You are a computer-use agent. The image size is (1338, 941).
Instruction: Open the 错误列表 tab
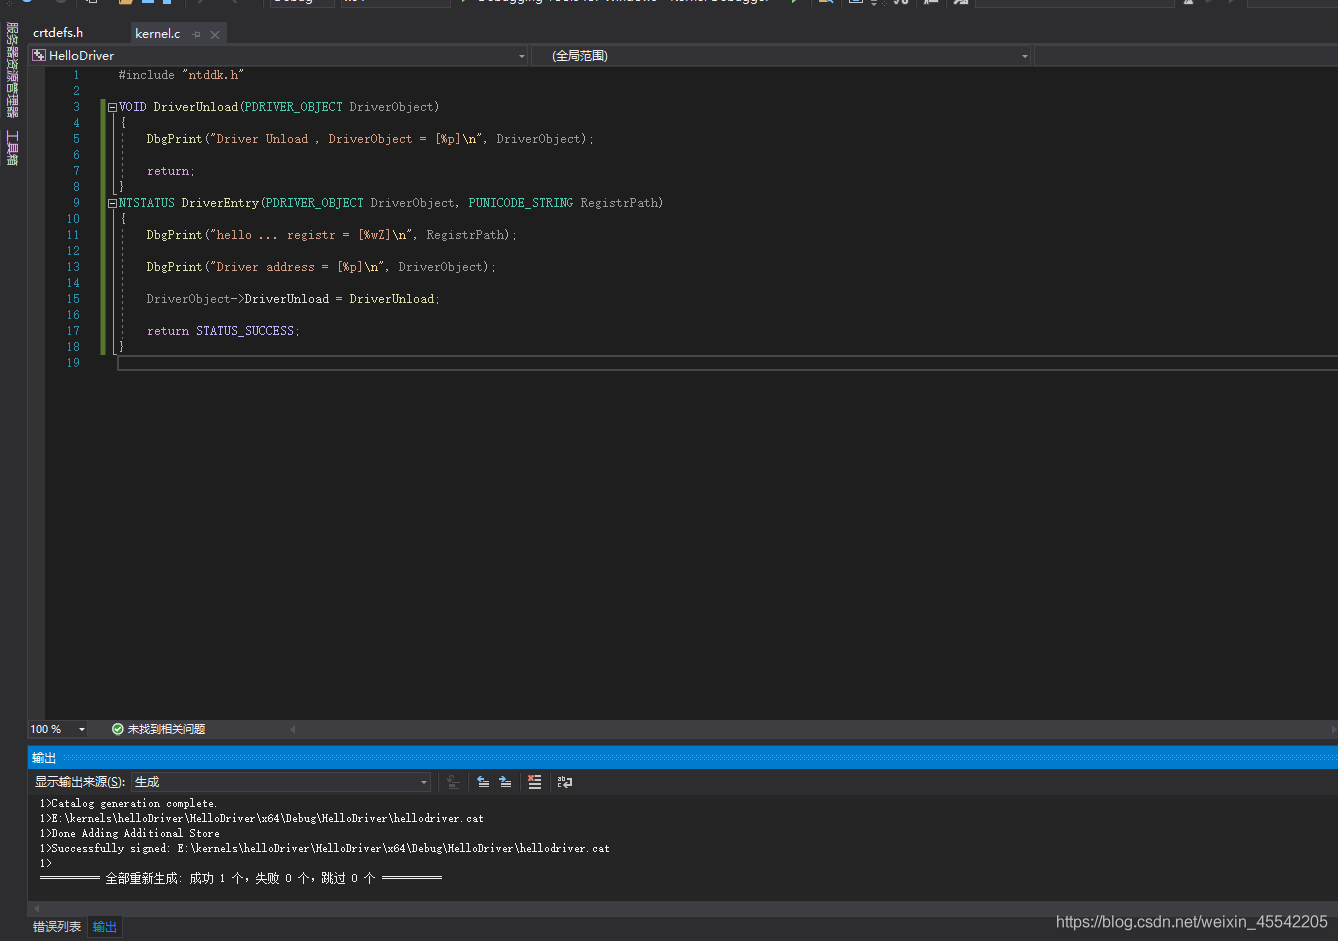click(57, 927)
